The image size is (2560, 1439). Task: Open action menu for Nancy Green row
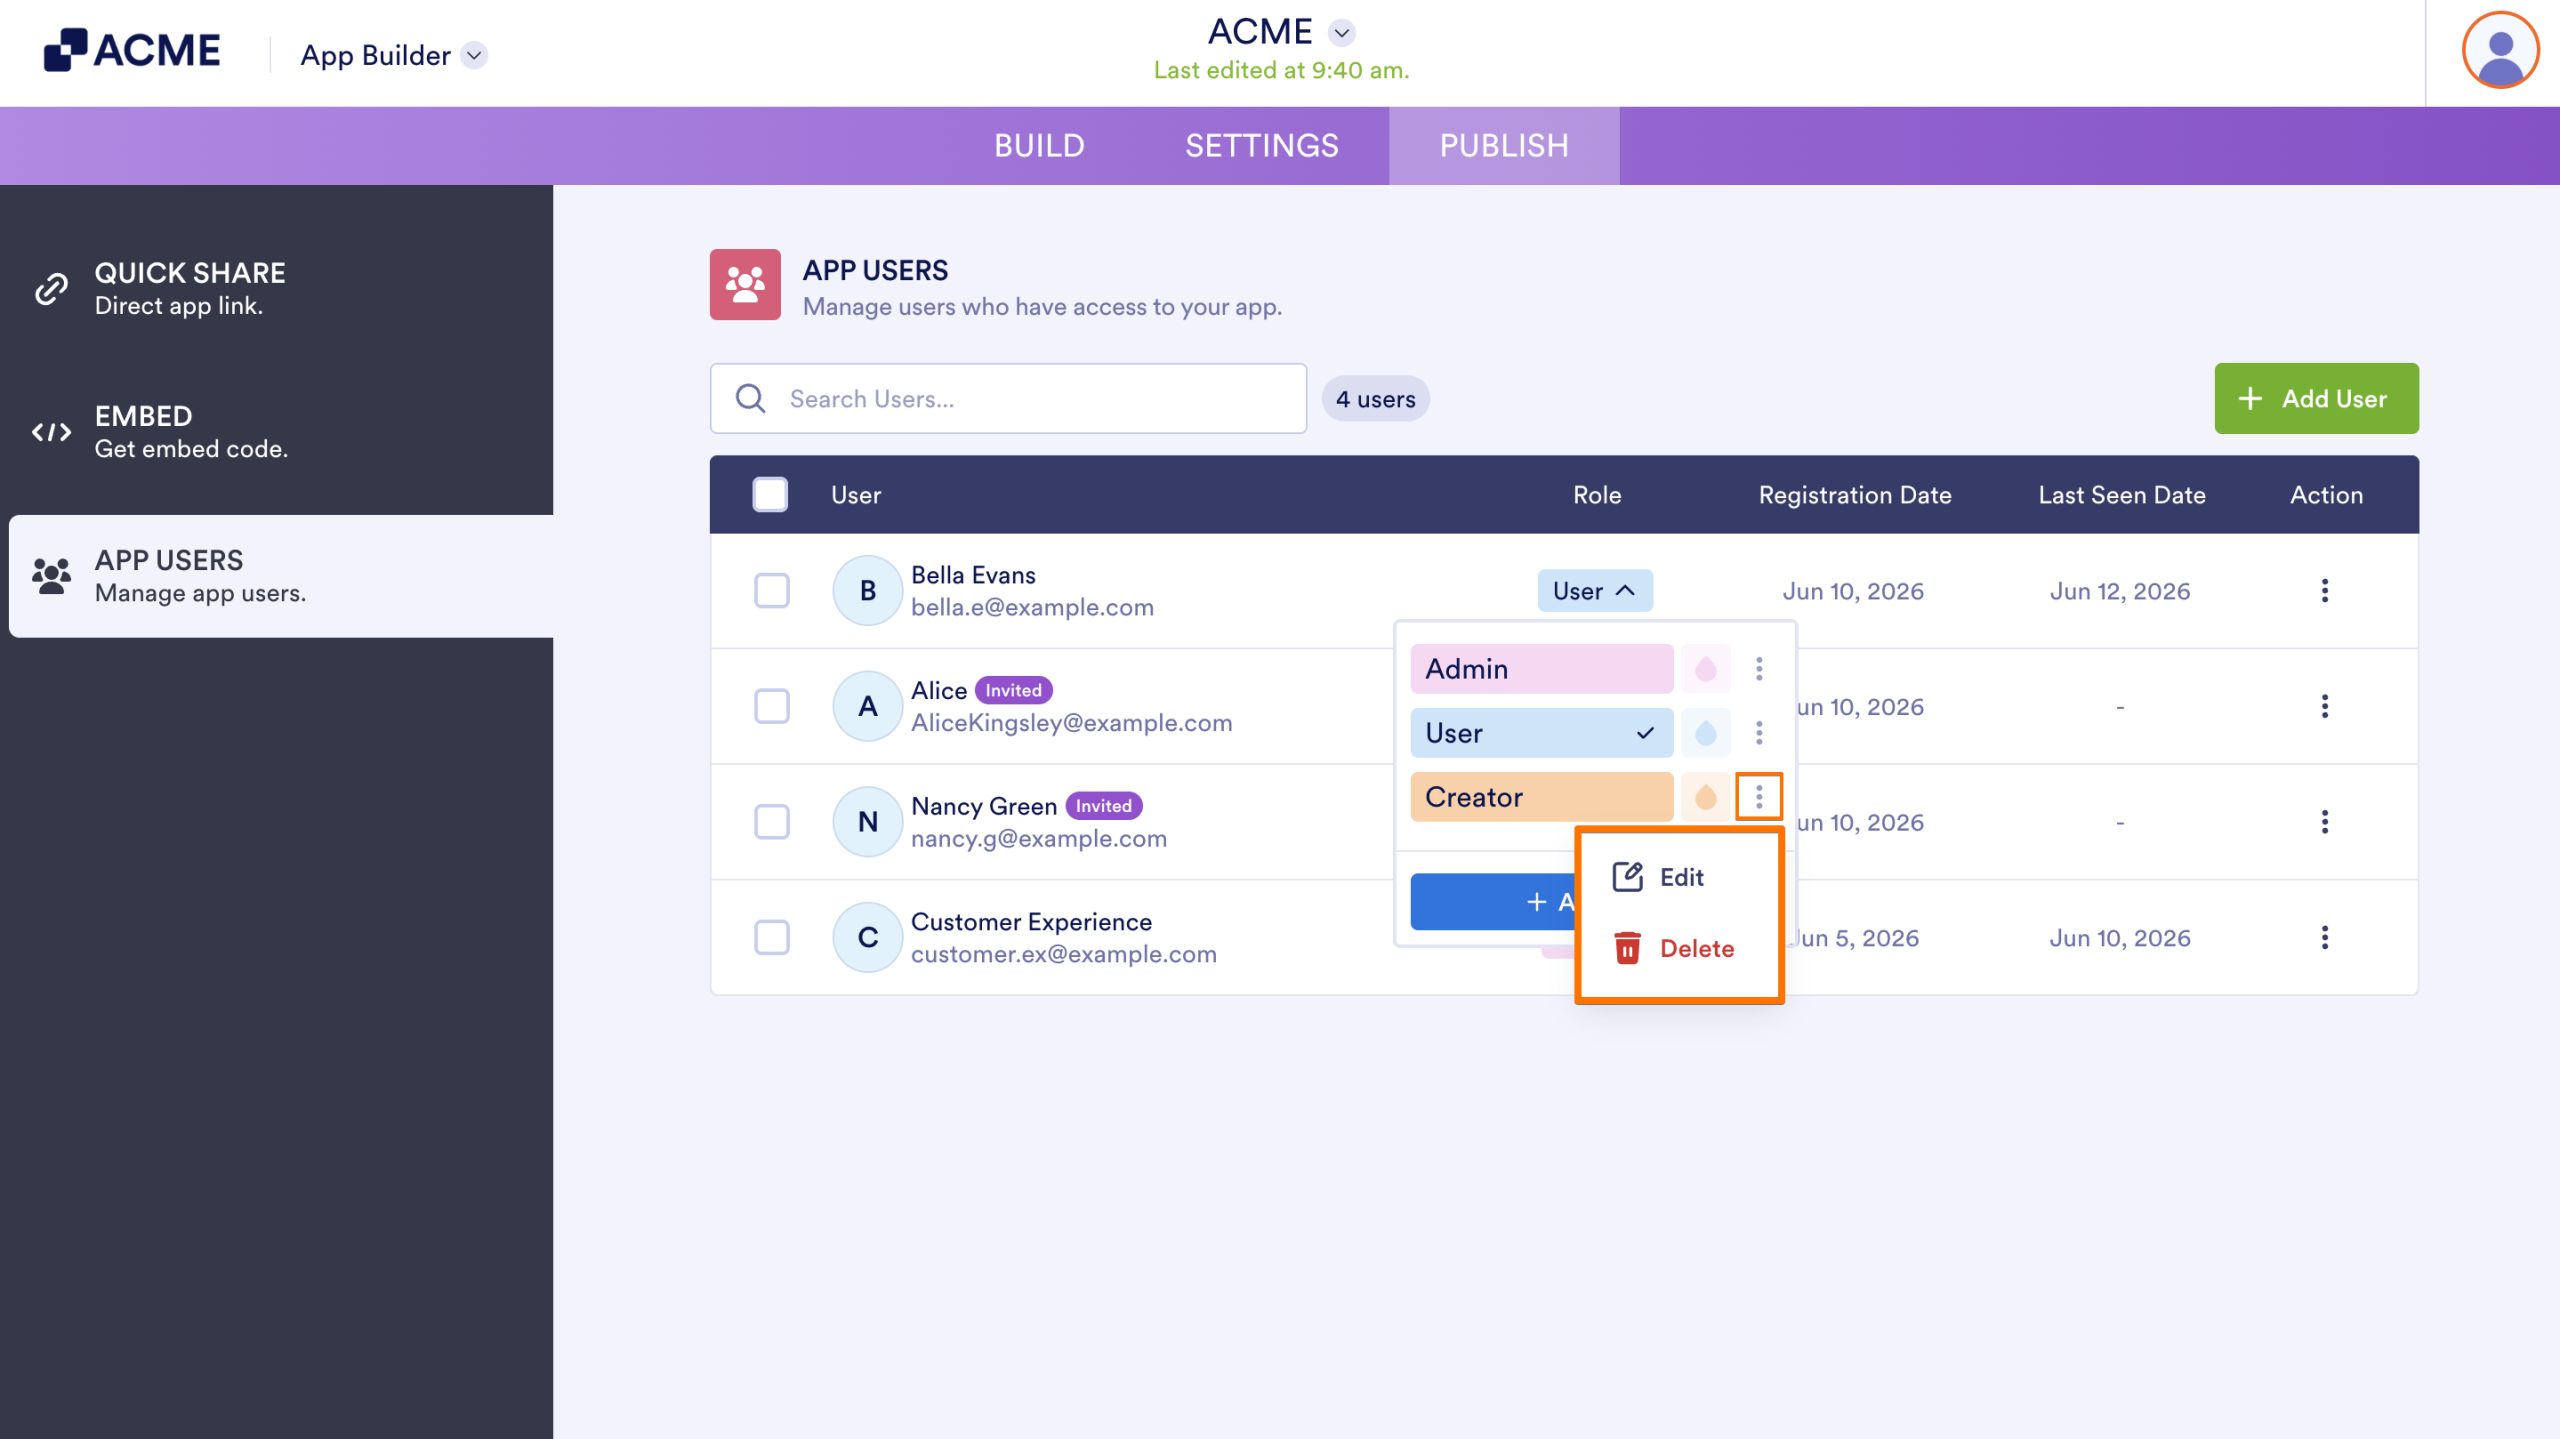point(2324,822)
